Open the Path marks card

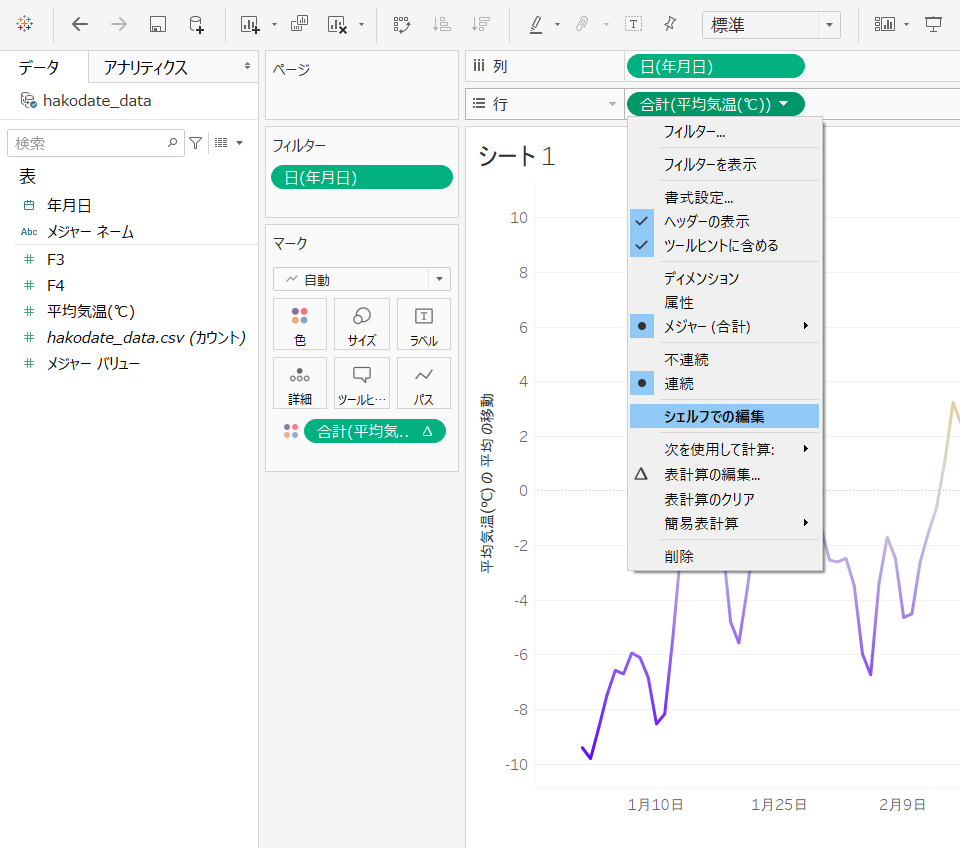(424, 383)
